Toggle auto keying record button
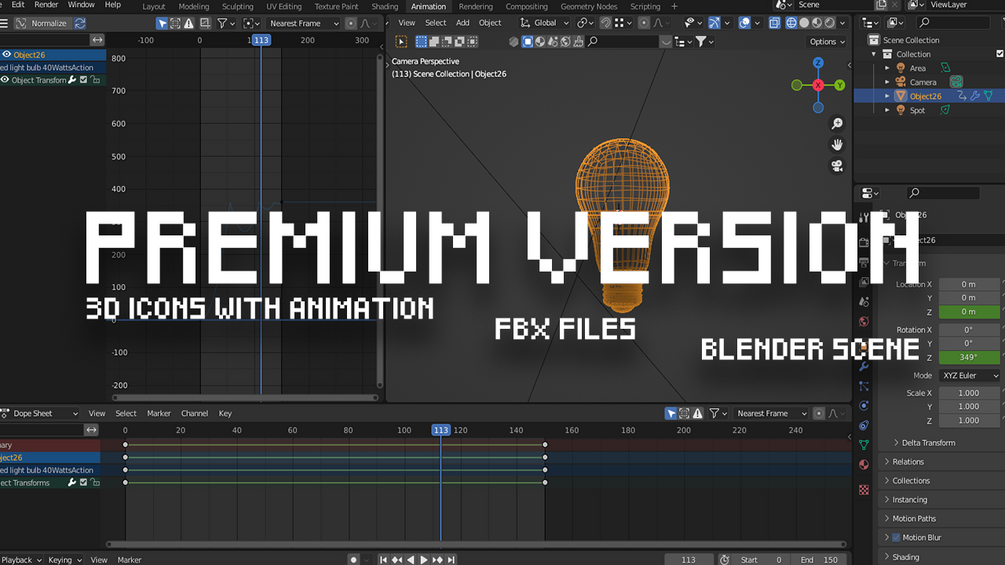The height and width of the screenshot is (565, 1005). click(353, 559)
